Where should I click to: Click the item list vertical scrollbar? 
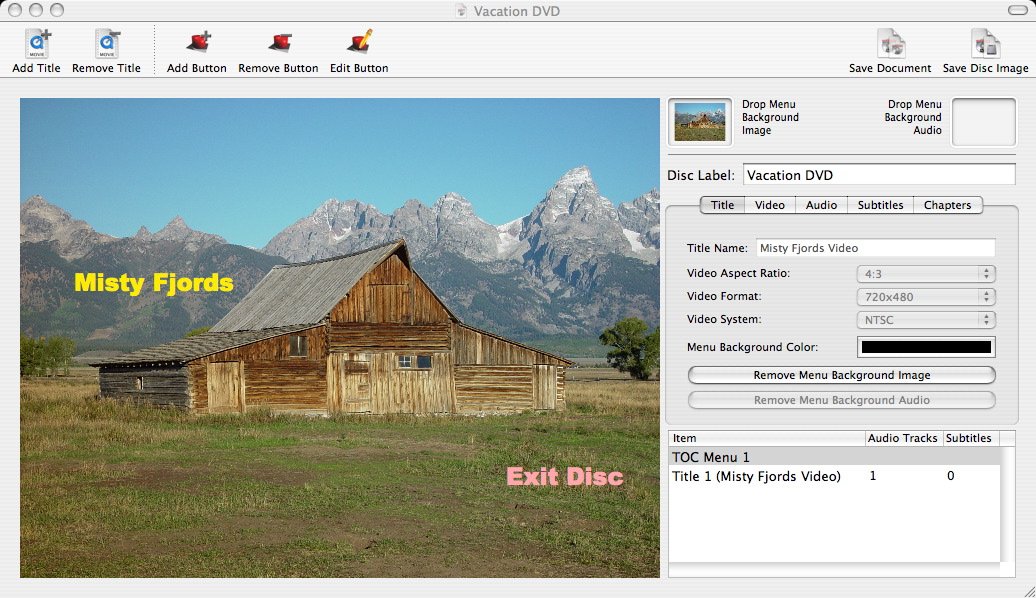(x=1008, y=504)
